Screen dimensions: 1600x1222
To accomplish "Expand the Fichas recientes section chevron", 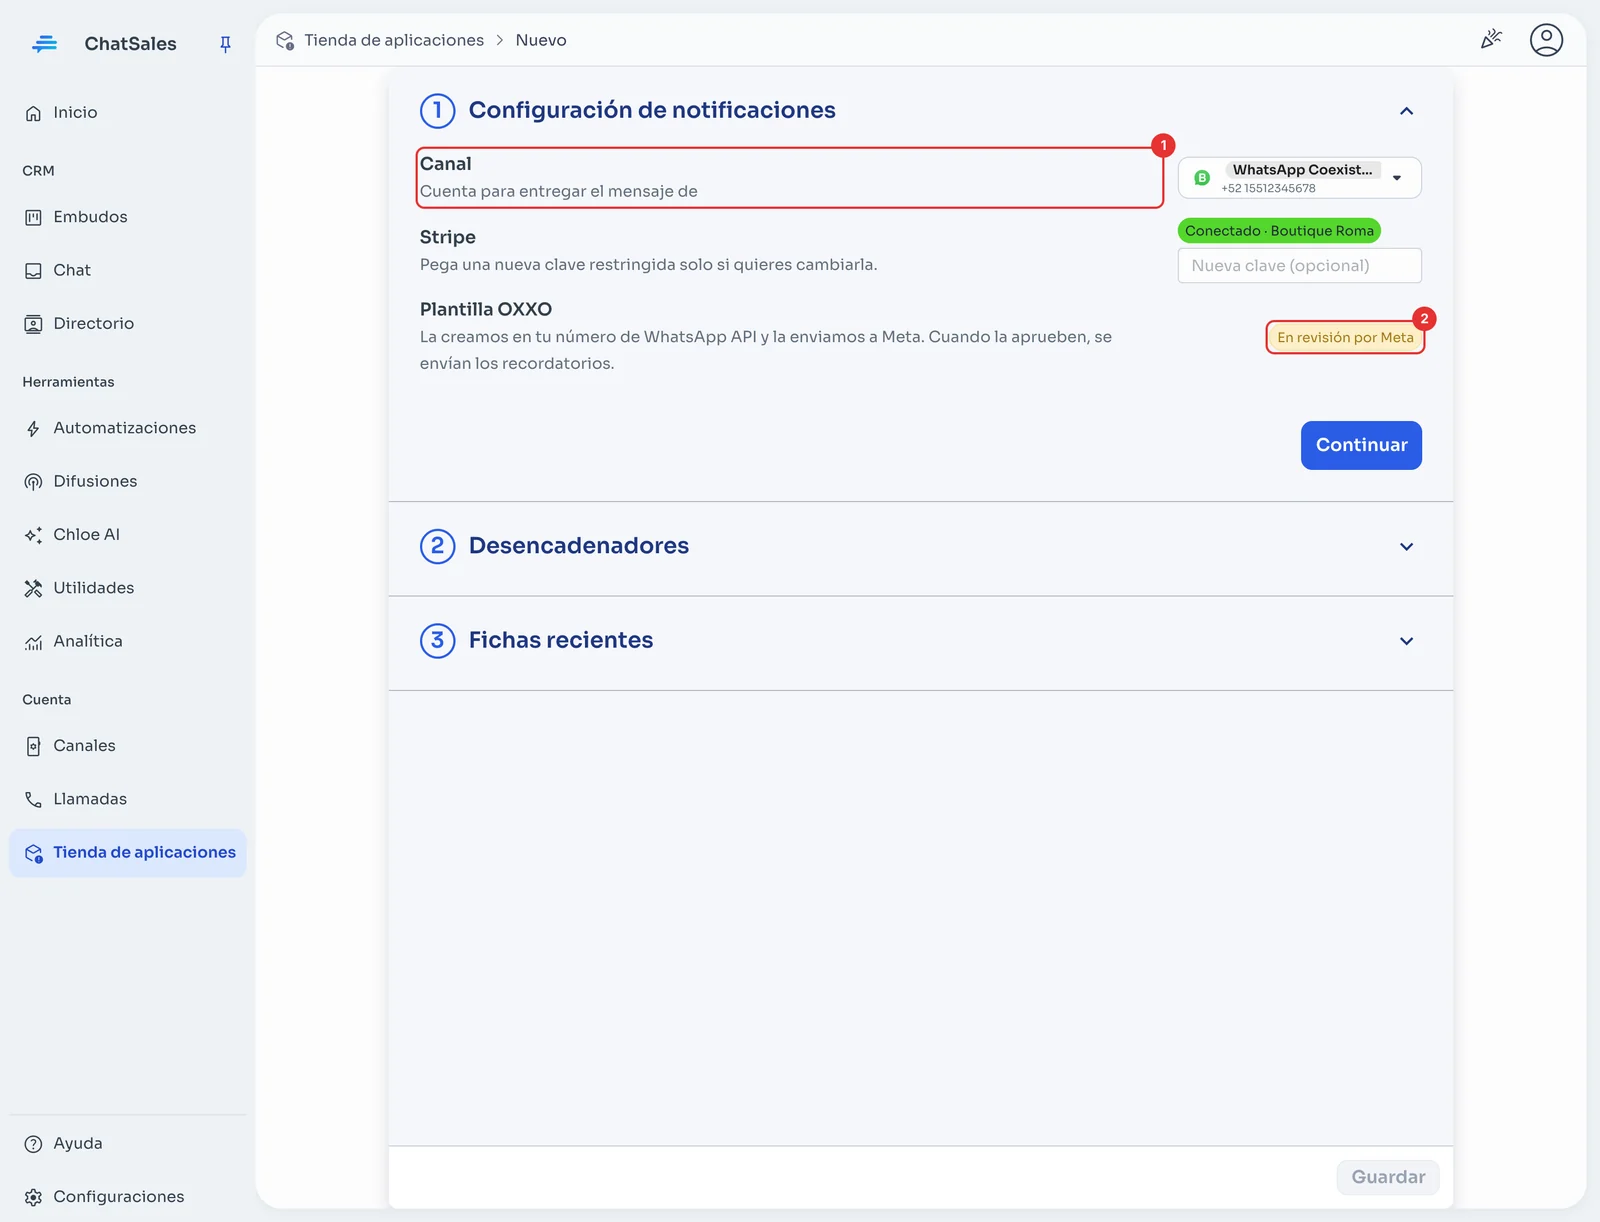I will click(x=1406, y=641).
